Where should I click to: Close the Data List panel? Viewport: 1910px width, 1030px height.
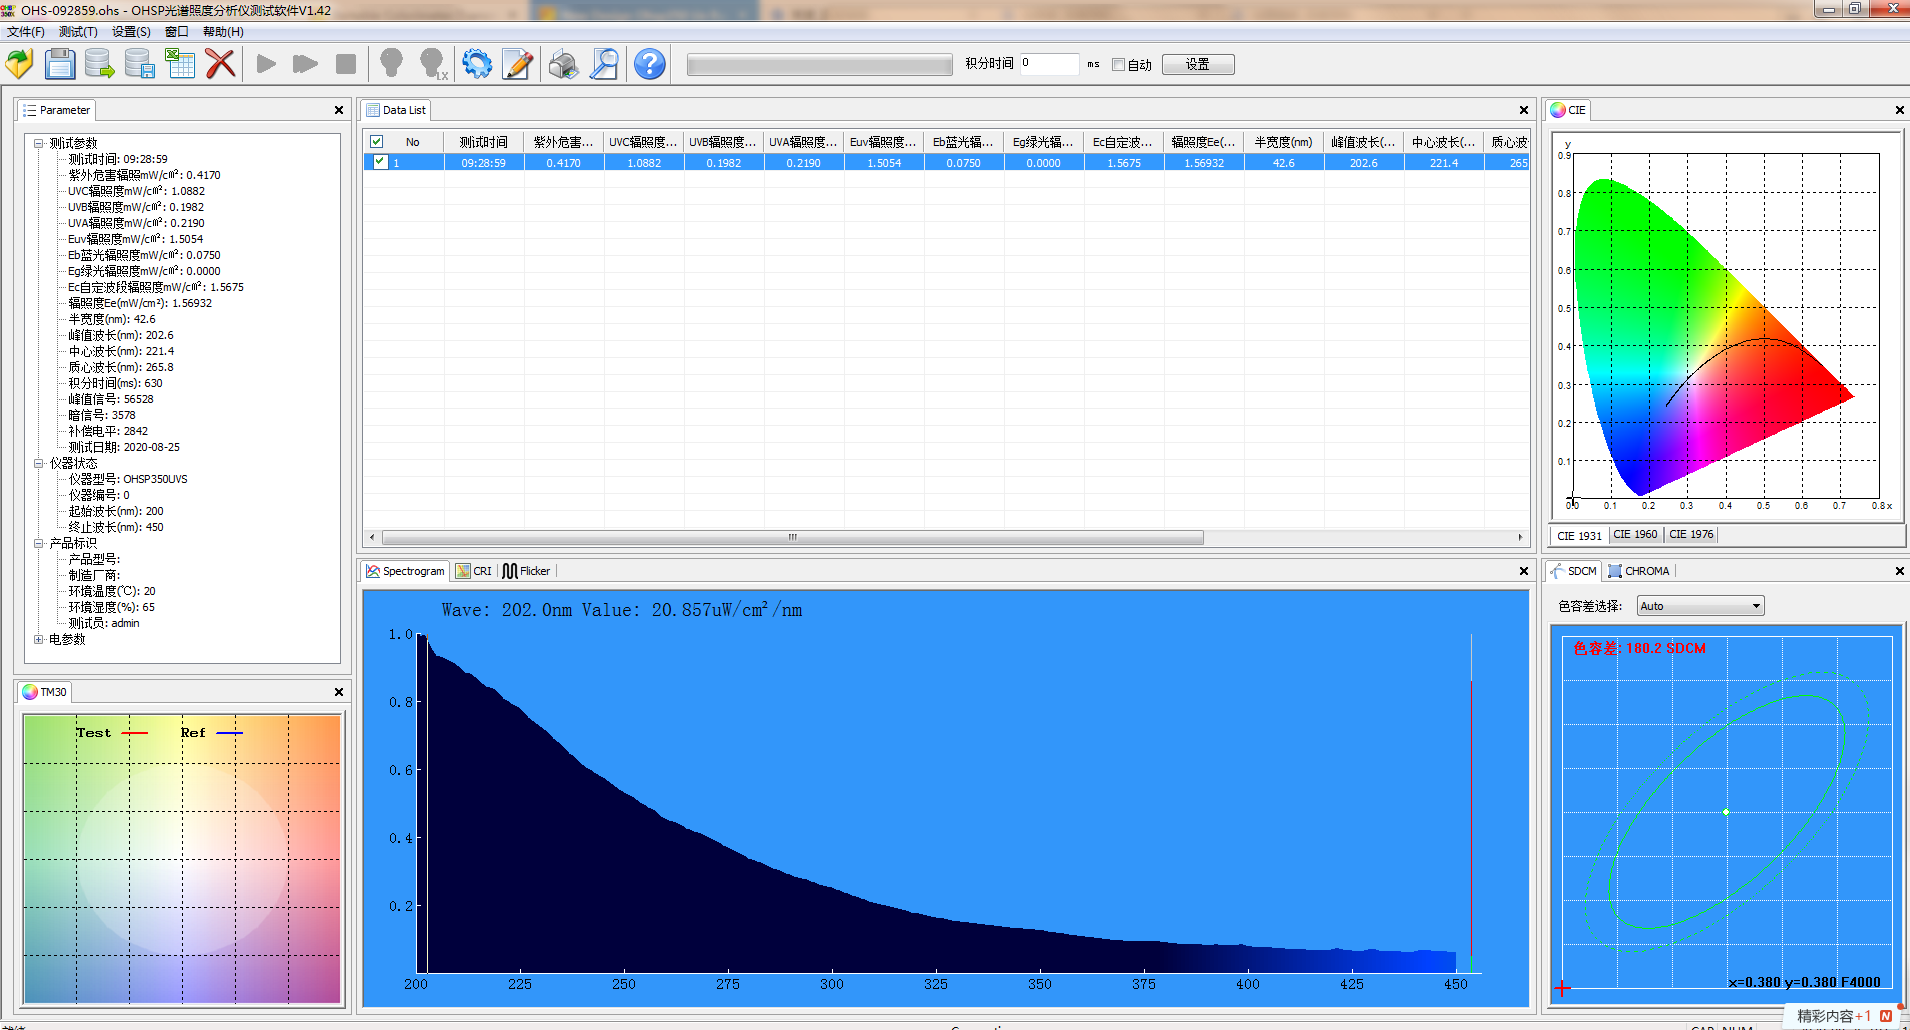(x=1524, y=110)
